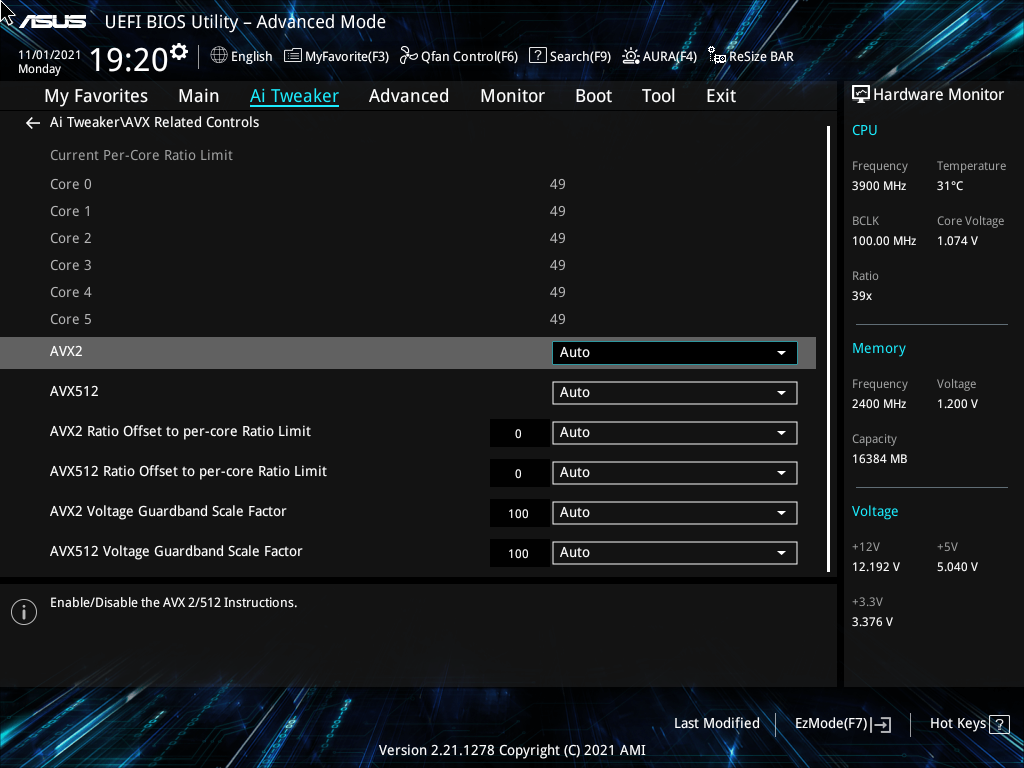Screen dimensions: 1024x768
Task: Click the 49 ratio value for Core 0
Action: (x=558, y=184)
